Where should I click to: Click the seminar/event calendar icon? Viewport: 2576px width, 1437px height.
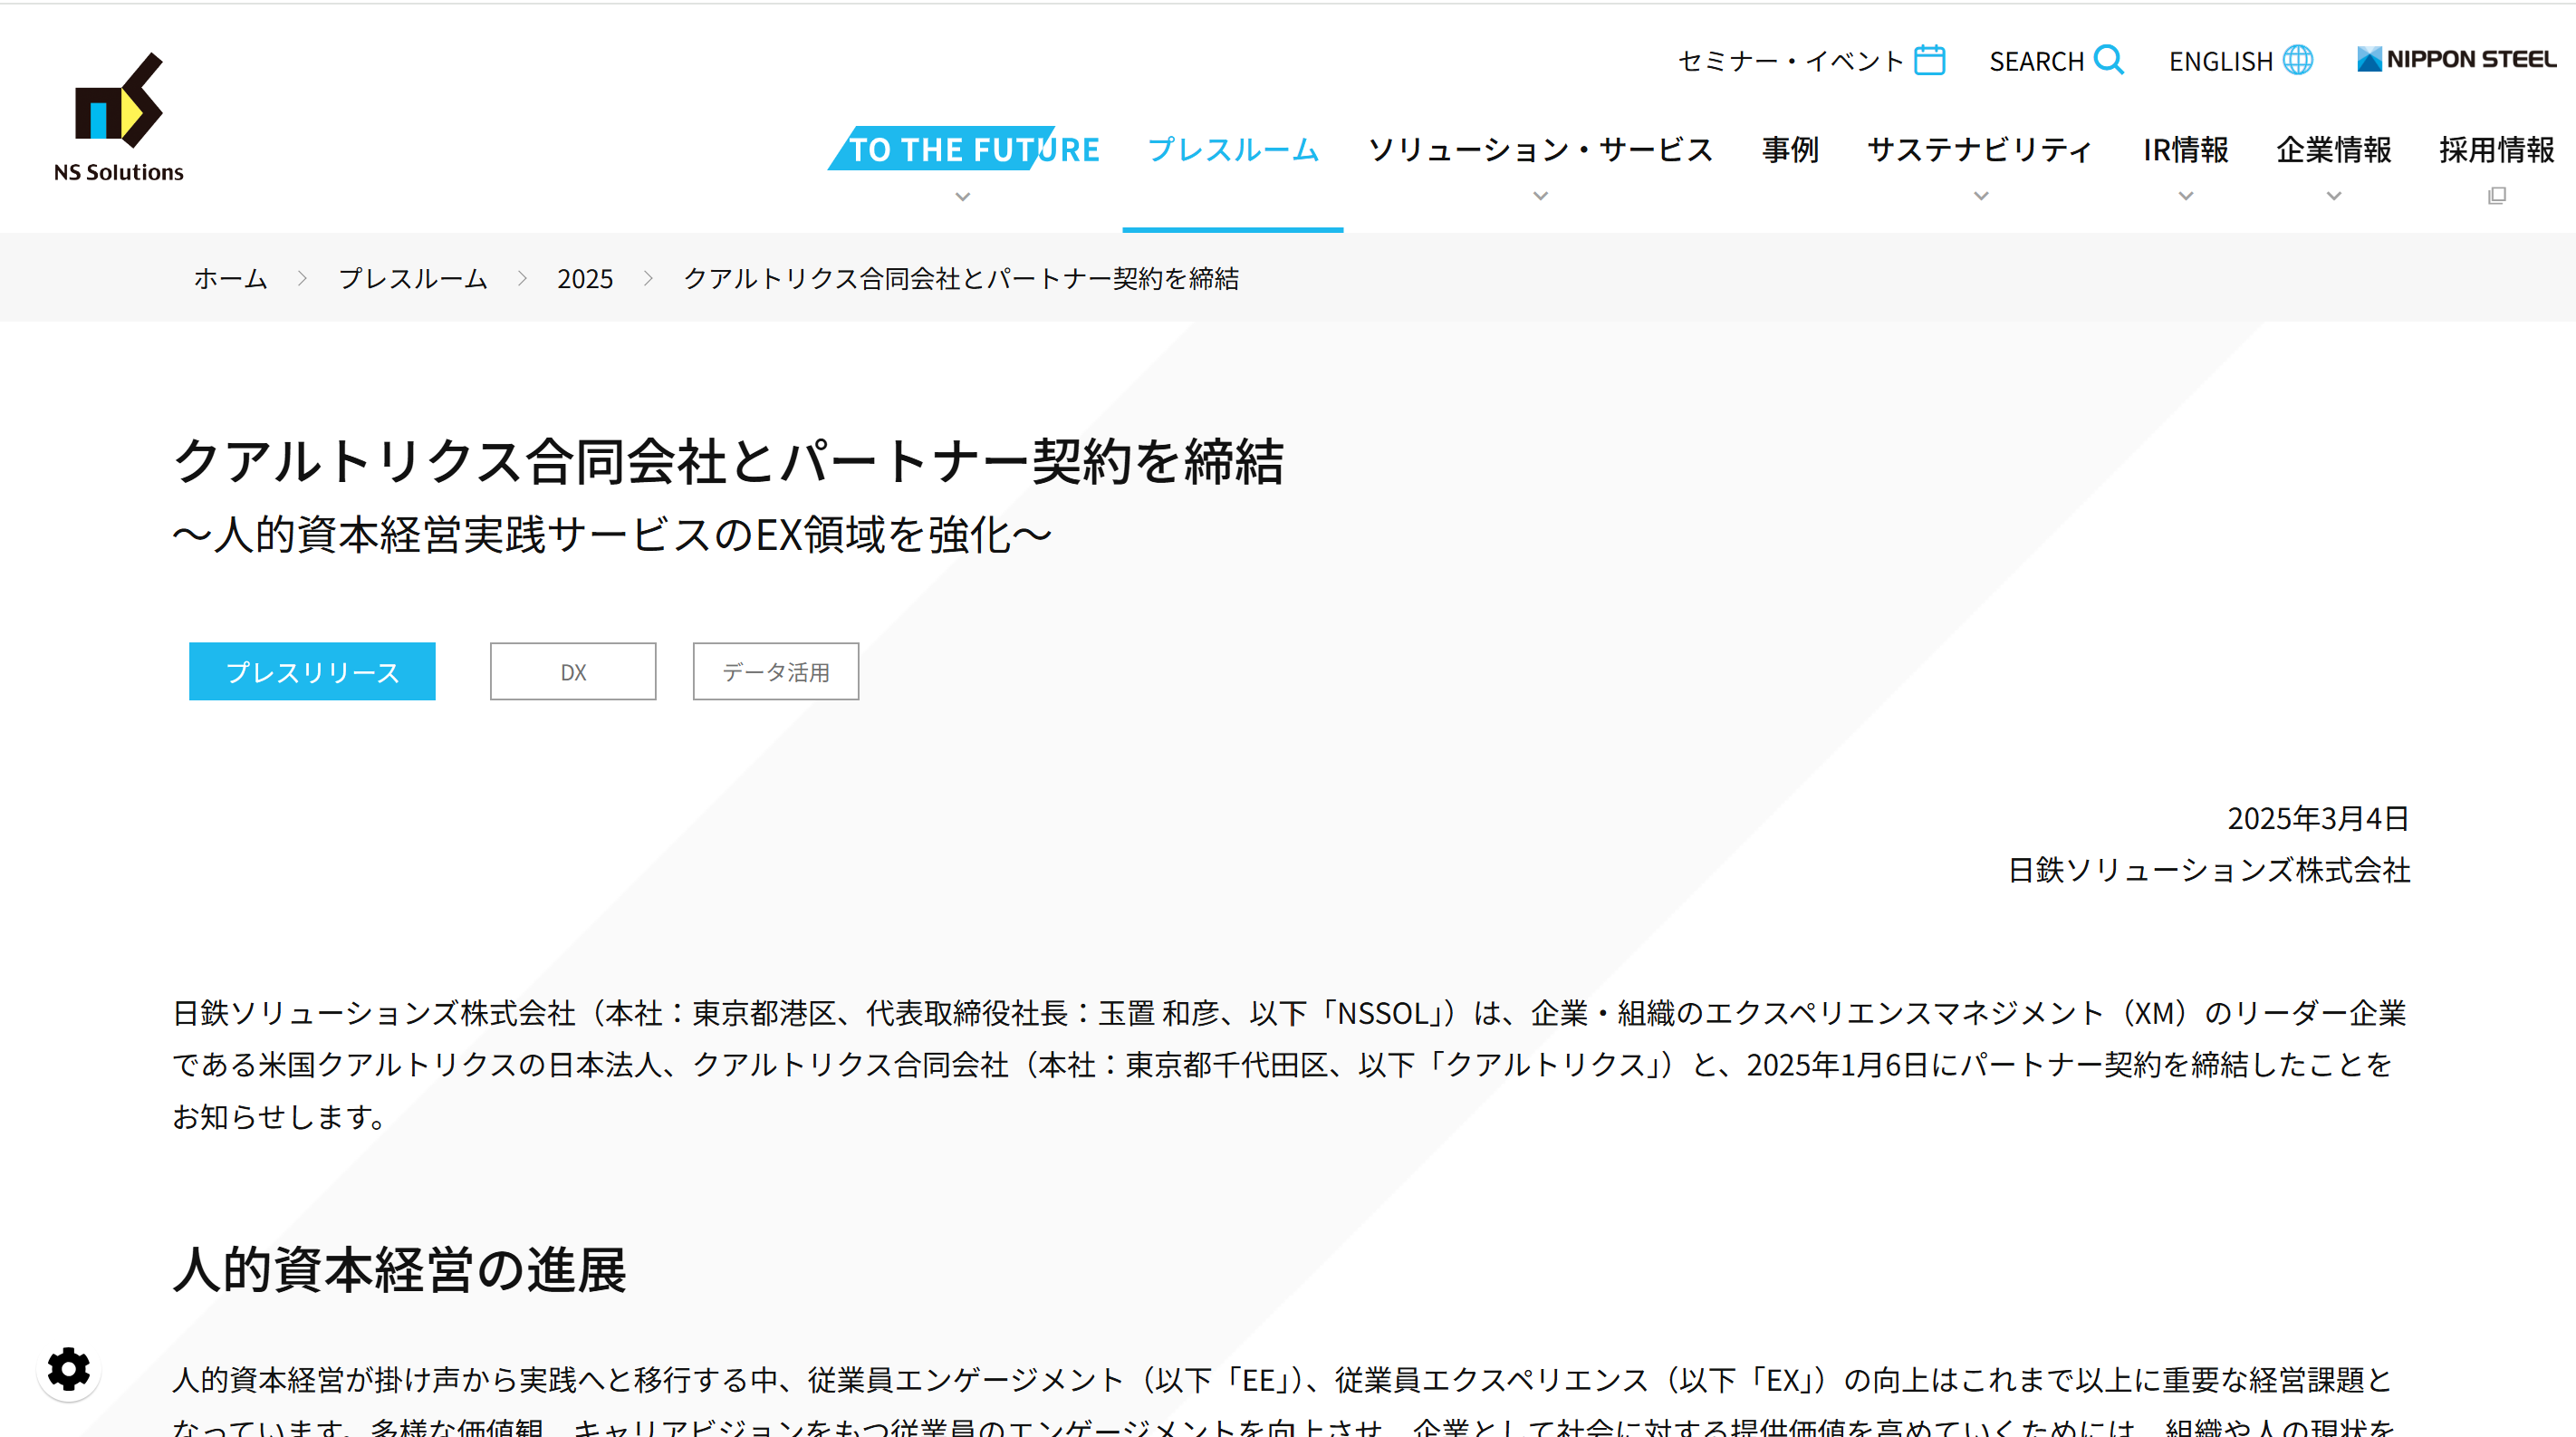point(1929,60)
